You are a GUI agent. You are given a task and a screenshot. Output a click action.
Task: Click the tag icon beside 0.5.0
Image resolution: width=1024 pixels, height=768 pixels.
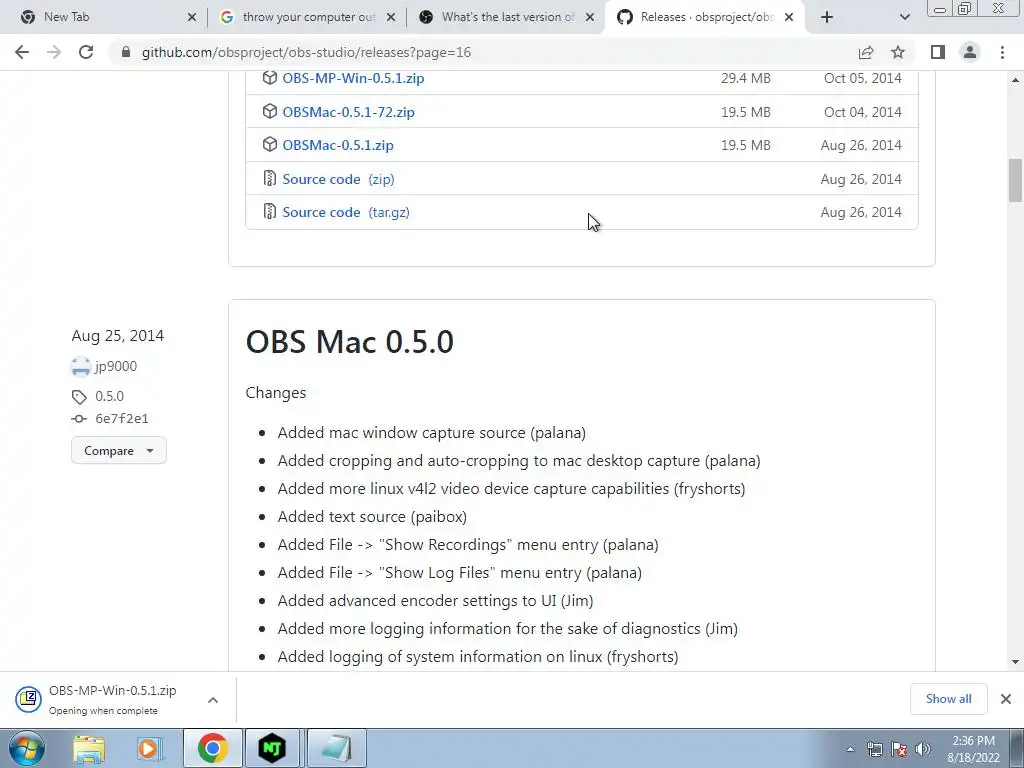pyautogui.click(x=79, y=397)
